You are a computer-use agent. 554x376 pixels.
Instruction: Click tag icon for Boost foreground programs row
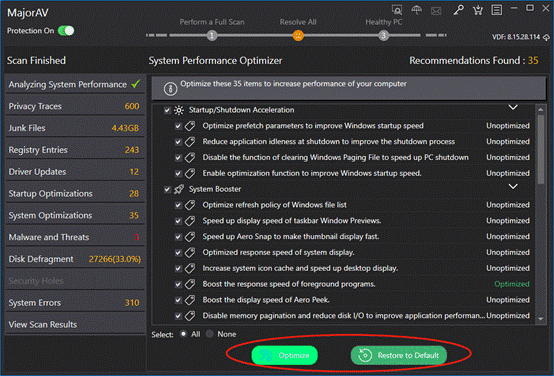point(190,284)
